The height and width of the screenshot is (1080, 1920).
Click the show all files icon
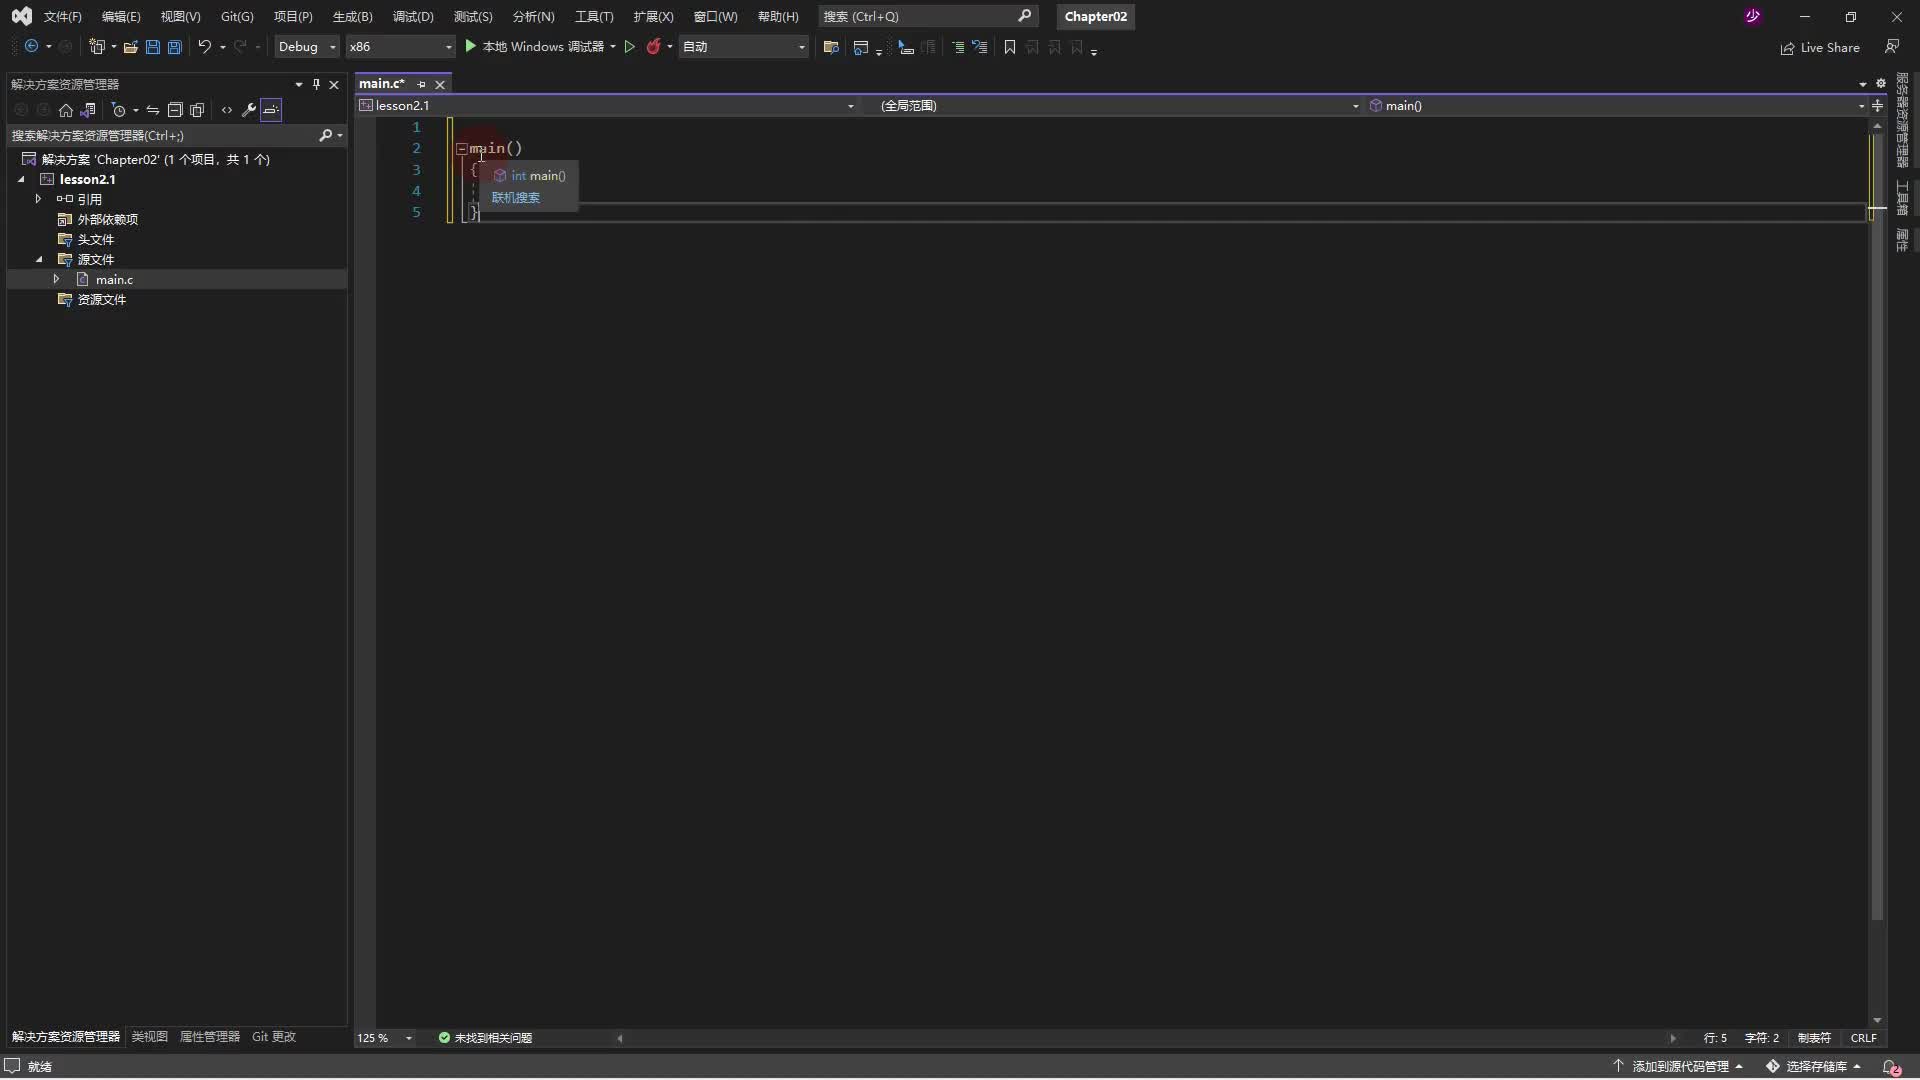click(x=197, y=110)
